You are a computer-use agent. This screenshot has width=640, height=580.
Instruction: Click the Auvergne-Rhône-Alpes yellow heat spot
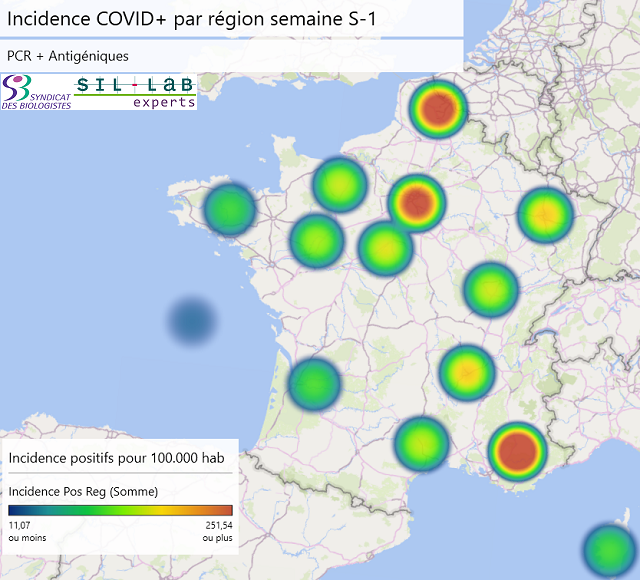467,372
